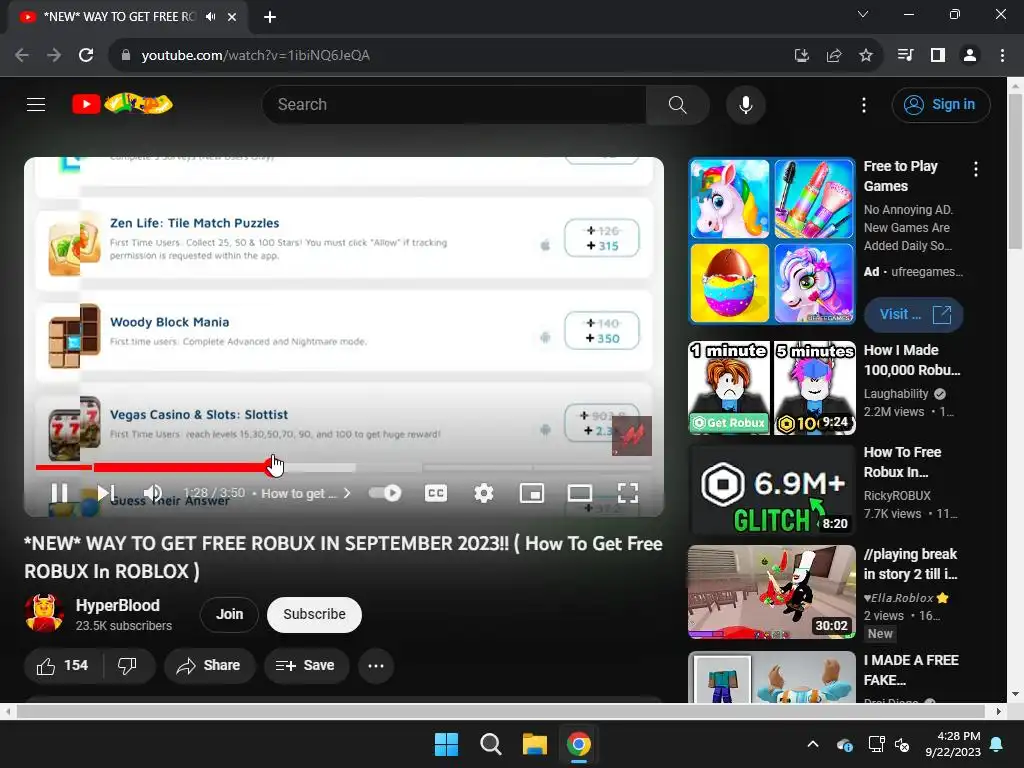Open 'How To Free Robux' glitch video thumbnail

point(771,490)
